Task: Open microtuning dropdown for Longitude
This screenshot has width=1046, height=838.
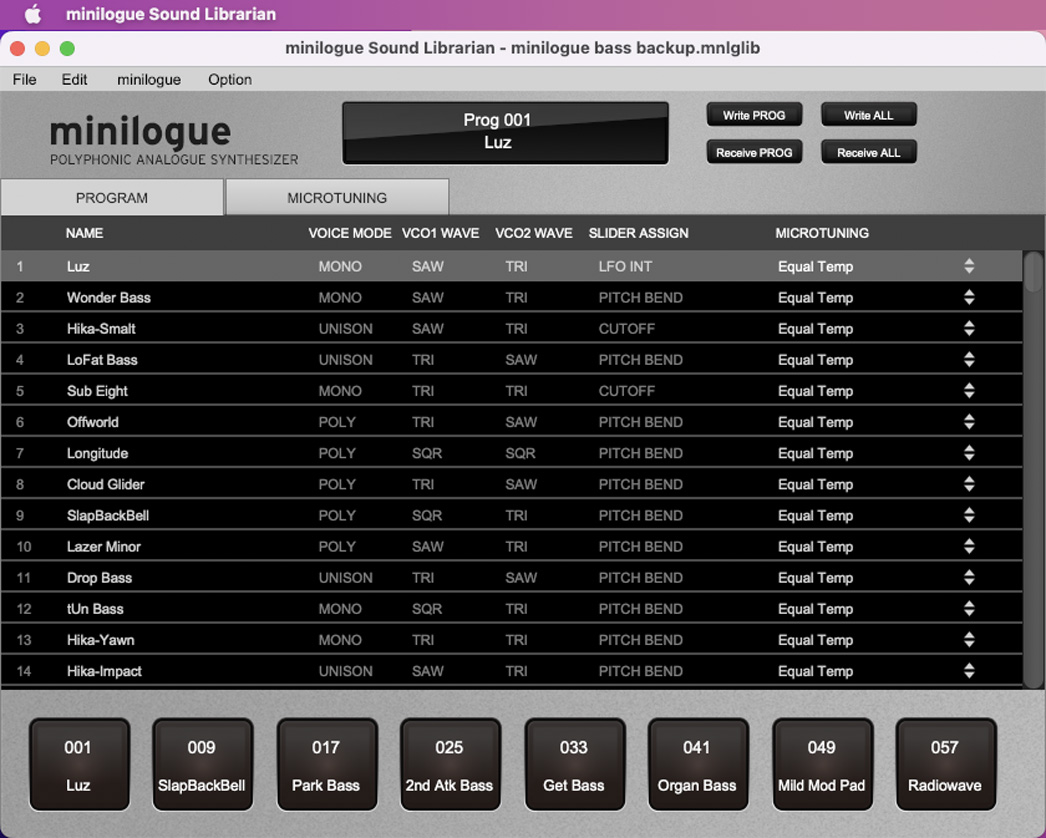Action: [x=969, y=453]
